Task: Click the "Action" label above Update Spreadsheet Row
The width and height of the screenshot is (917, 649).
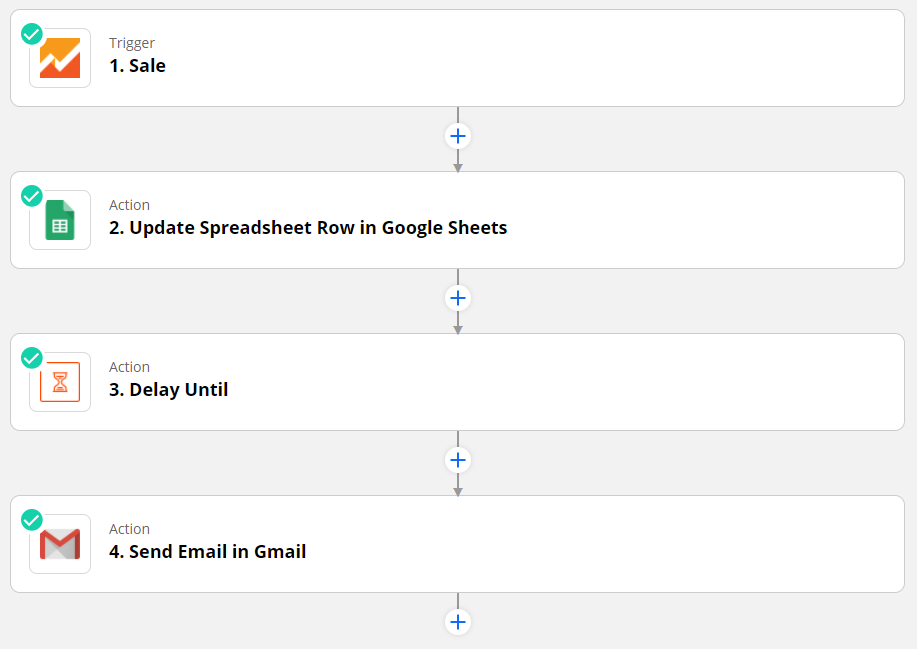Action: tap(129, 205)
